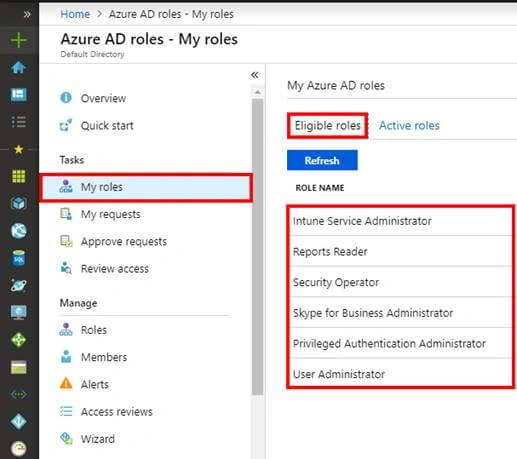
Task: Click the Members icon
Action: (x=66, y=356)
